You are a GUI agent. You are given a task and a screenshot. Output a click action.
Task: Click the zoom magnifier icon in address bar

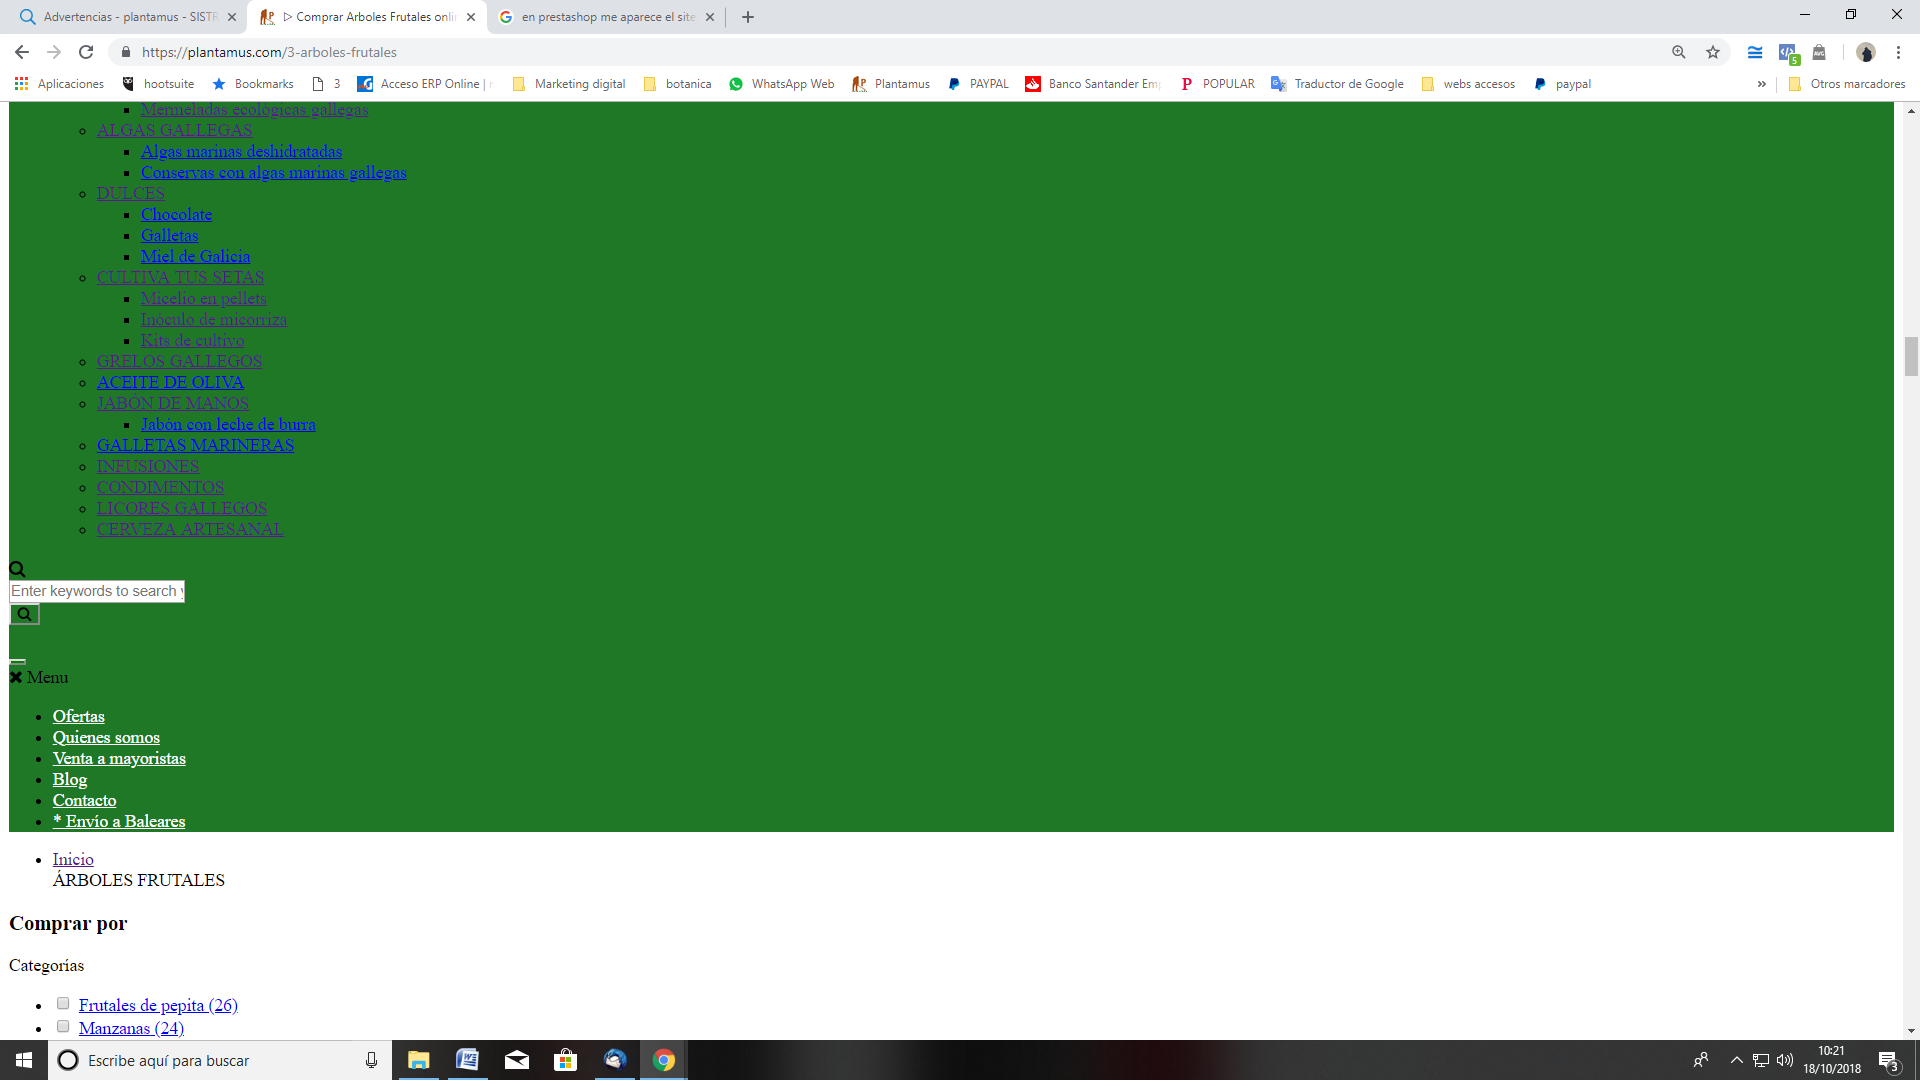pos(1679,52)
